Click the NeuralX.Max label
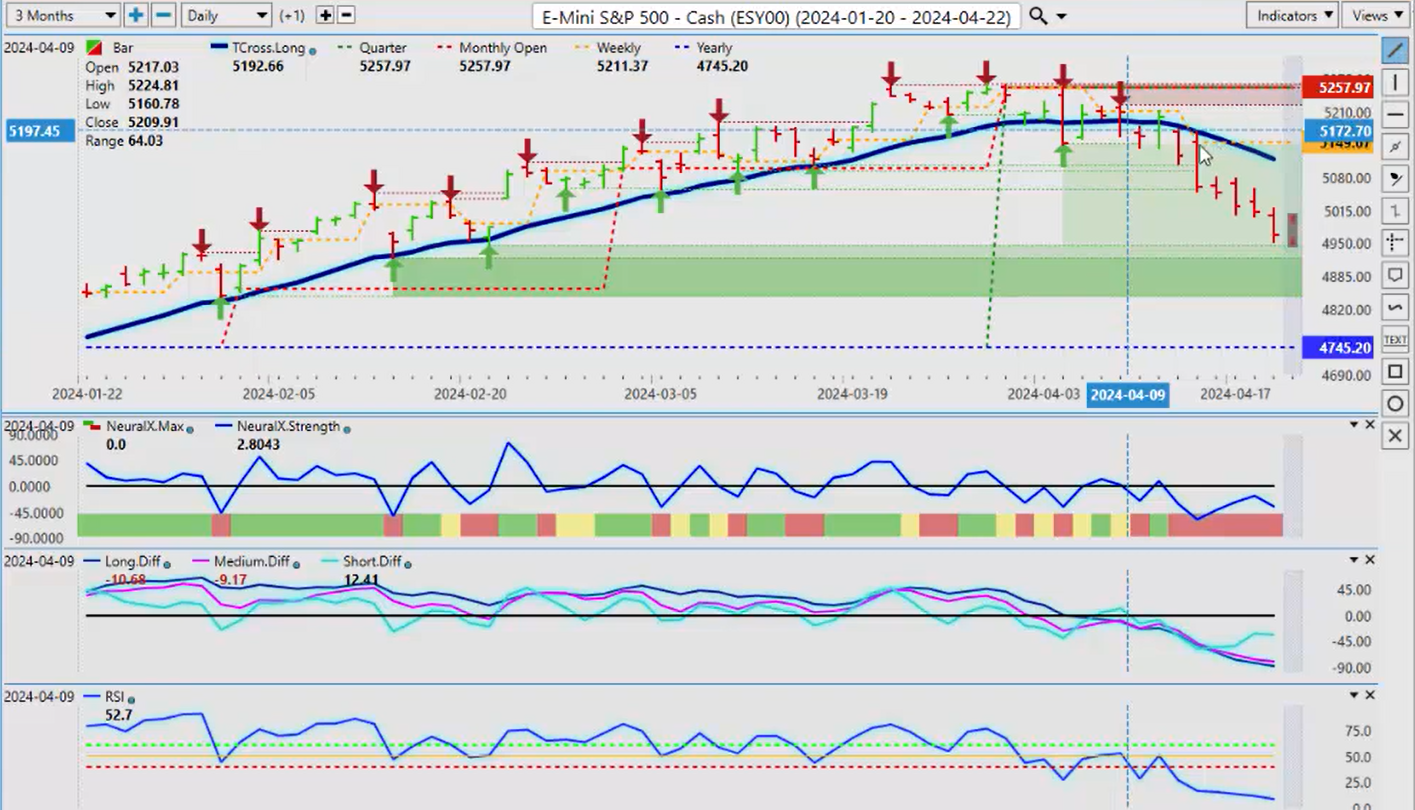The width and height of the screenshot is (1415, 810). [x=143, y=427]
